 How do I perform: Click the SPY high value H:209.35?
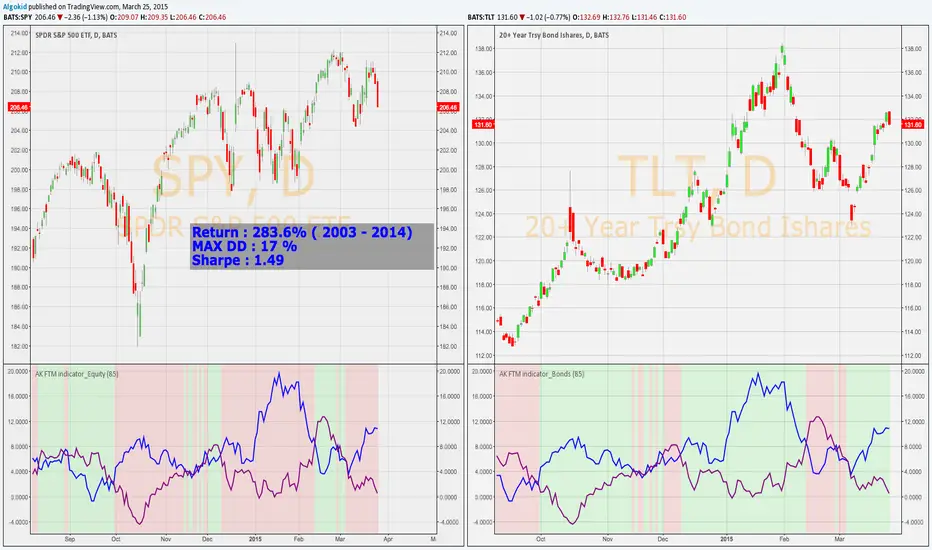click(154, 17)
